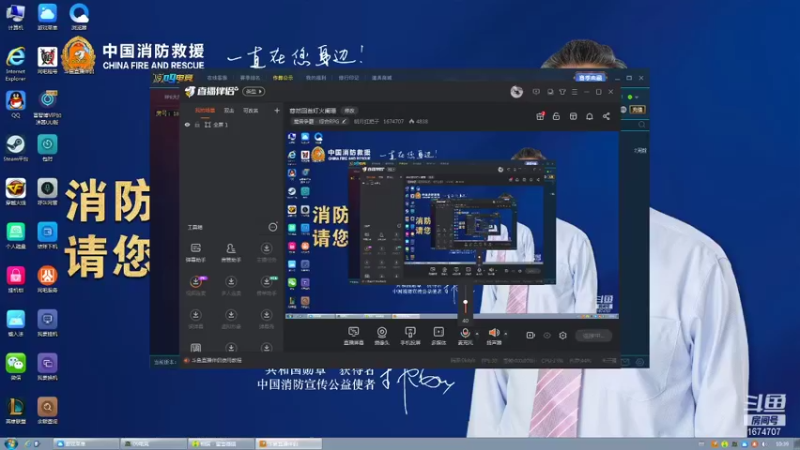Select the first tab in 09电竞 navigation

[217, 78]
